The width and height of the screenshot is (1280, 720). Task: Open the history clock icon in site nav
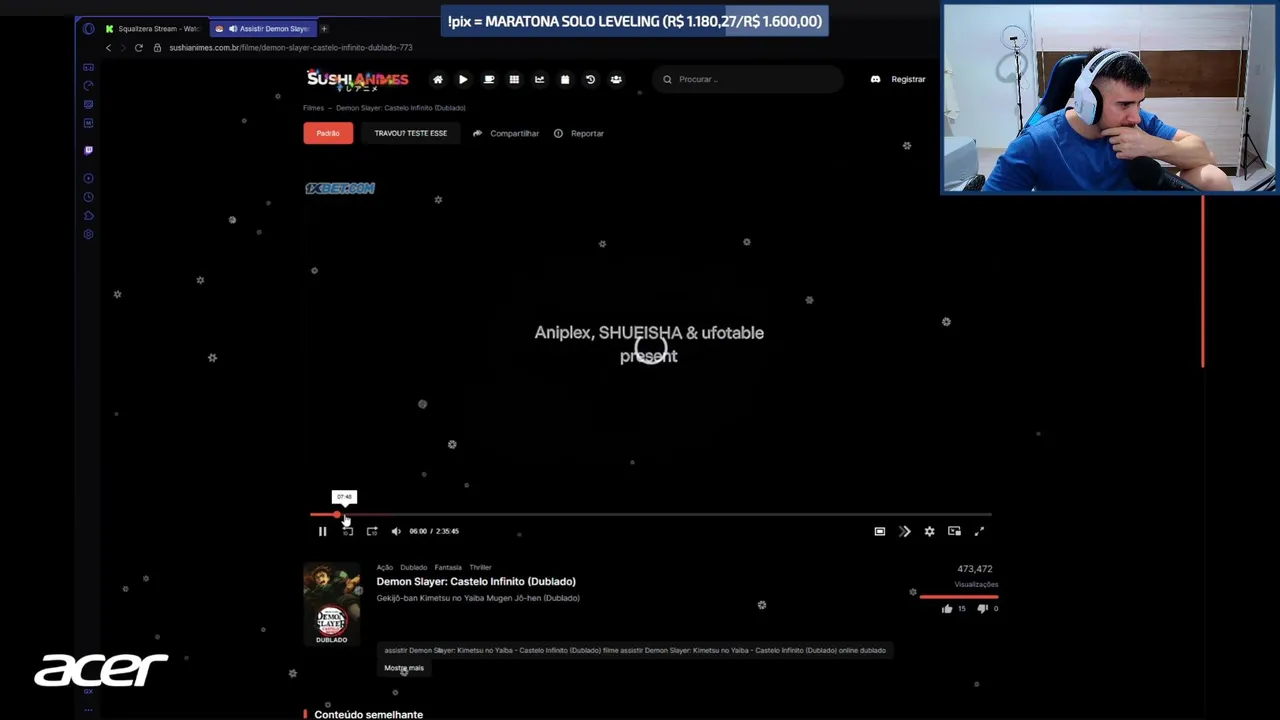590,79
